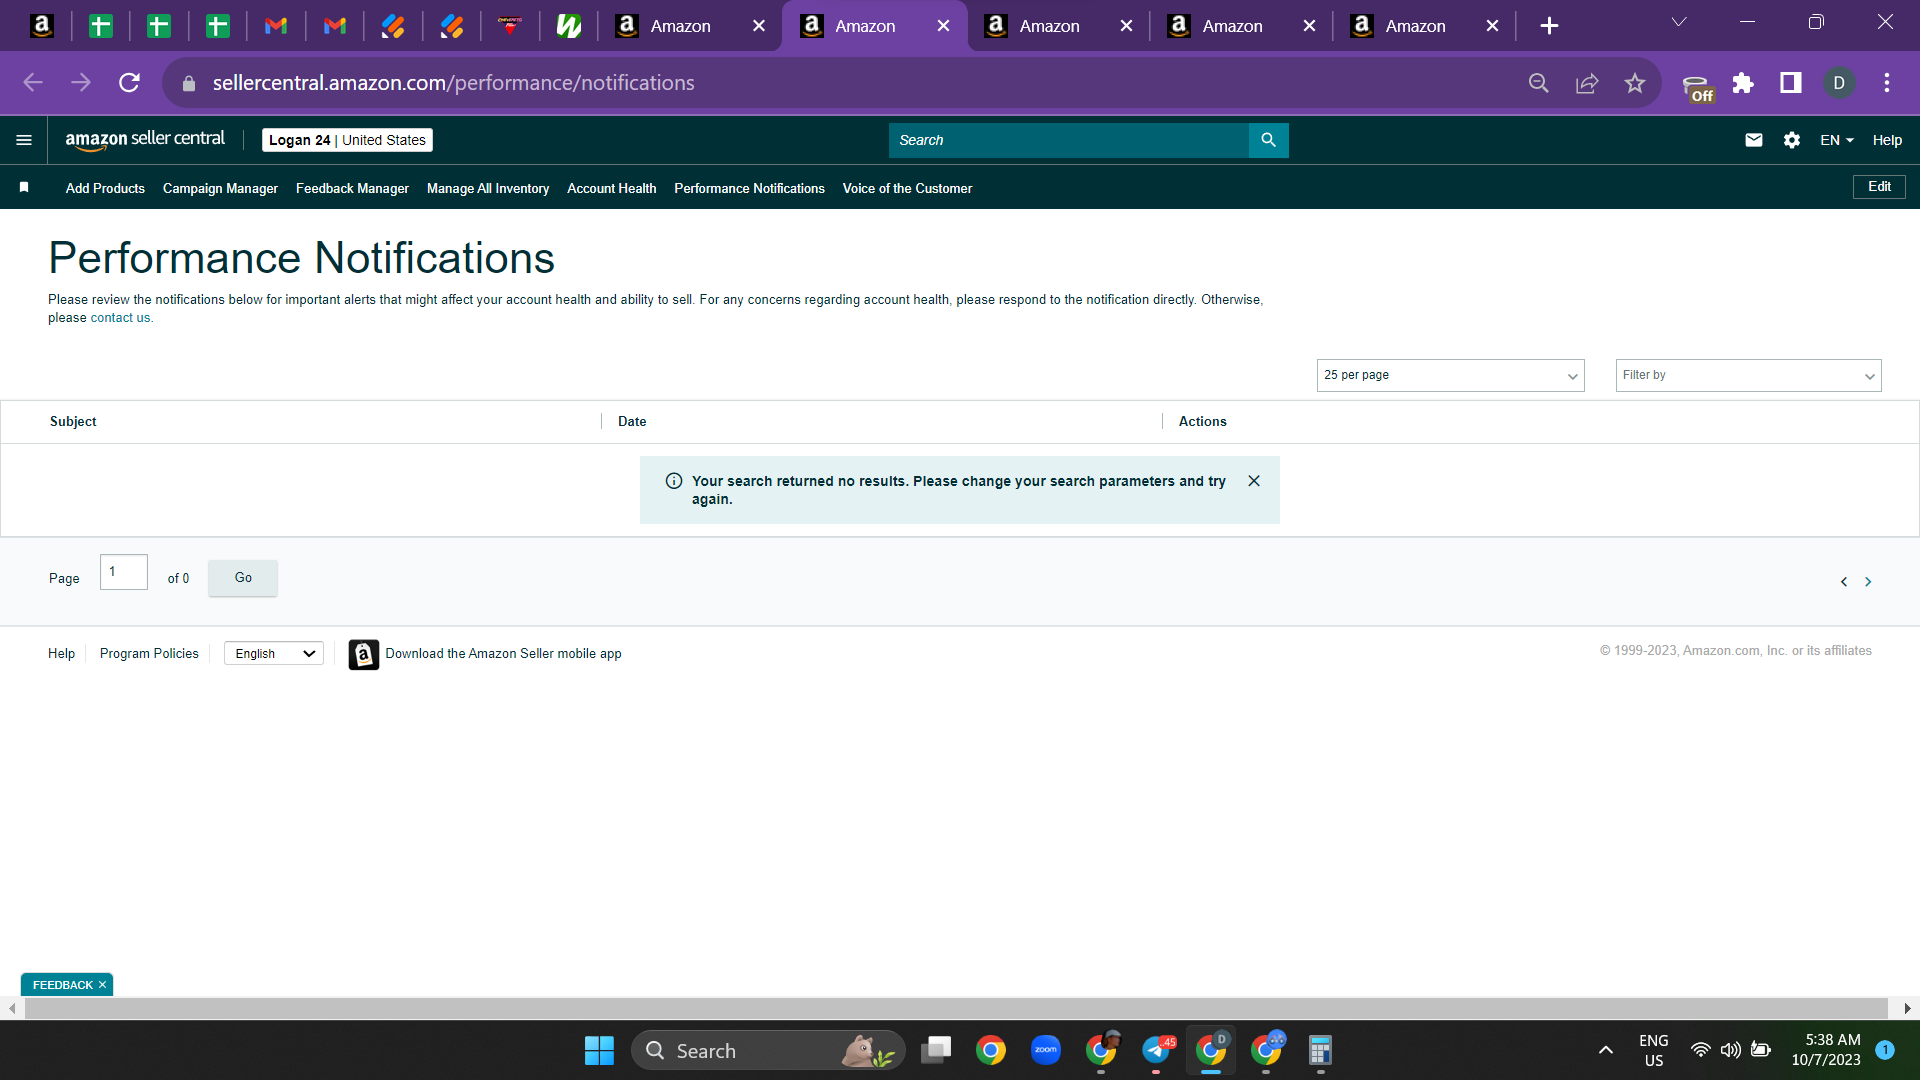The image size is (1920, 1080).
Task: Open Campaign Manager
Action: [220, 188]
